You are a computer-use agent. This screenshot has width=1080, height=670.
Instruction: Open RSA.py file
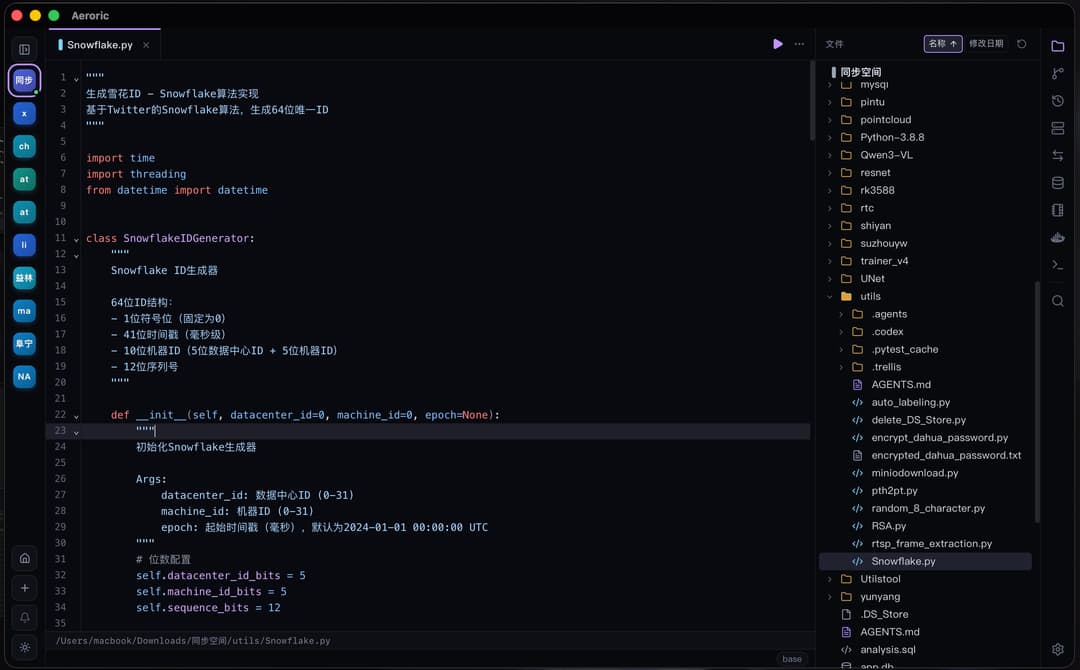pyautogui.click(x=926, y=526)
